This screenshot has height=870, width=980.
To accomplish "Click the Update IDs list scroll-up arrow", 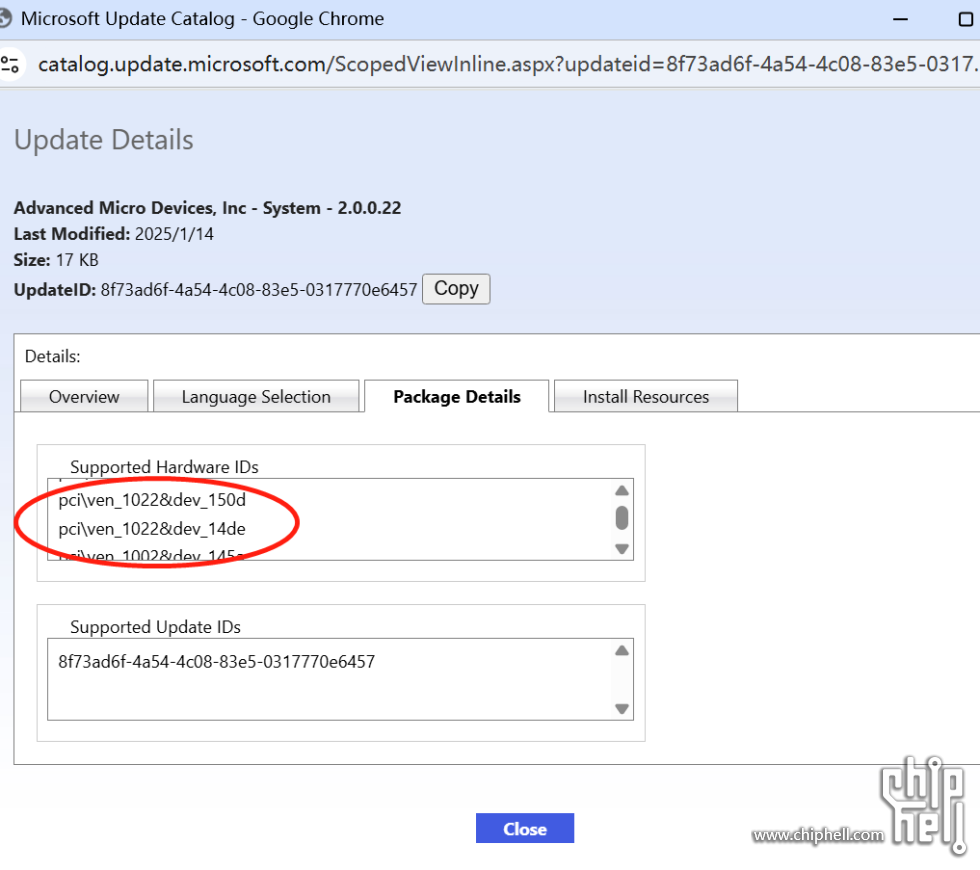I will coord(622,651).
